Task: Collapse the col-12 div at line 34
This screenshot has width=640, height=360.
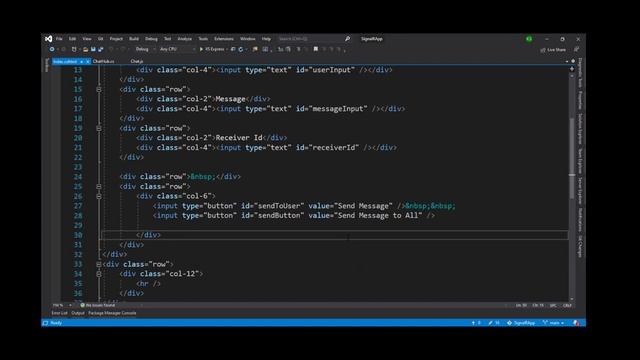Action: [99, 274]
